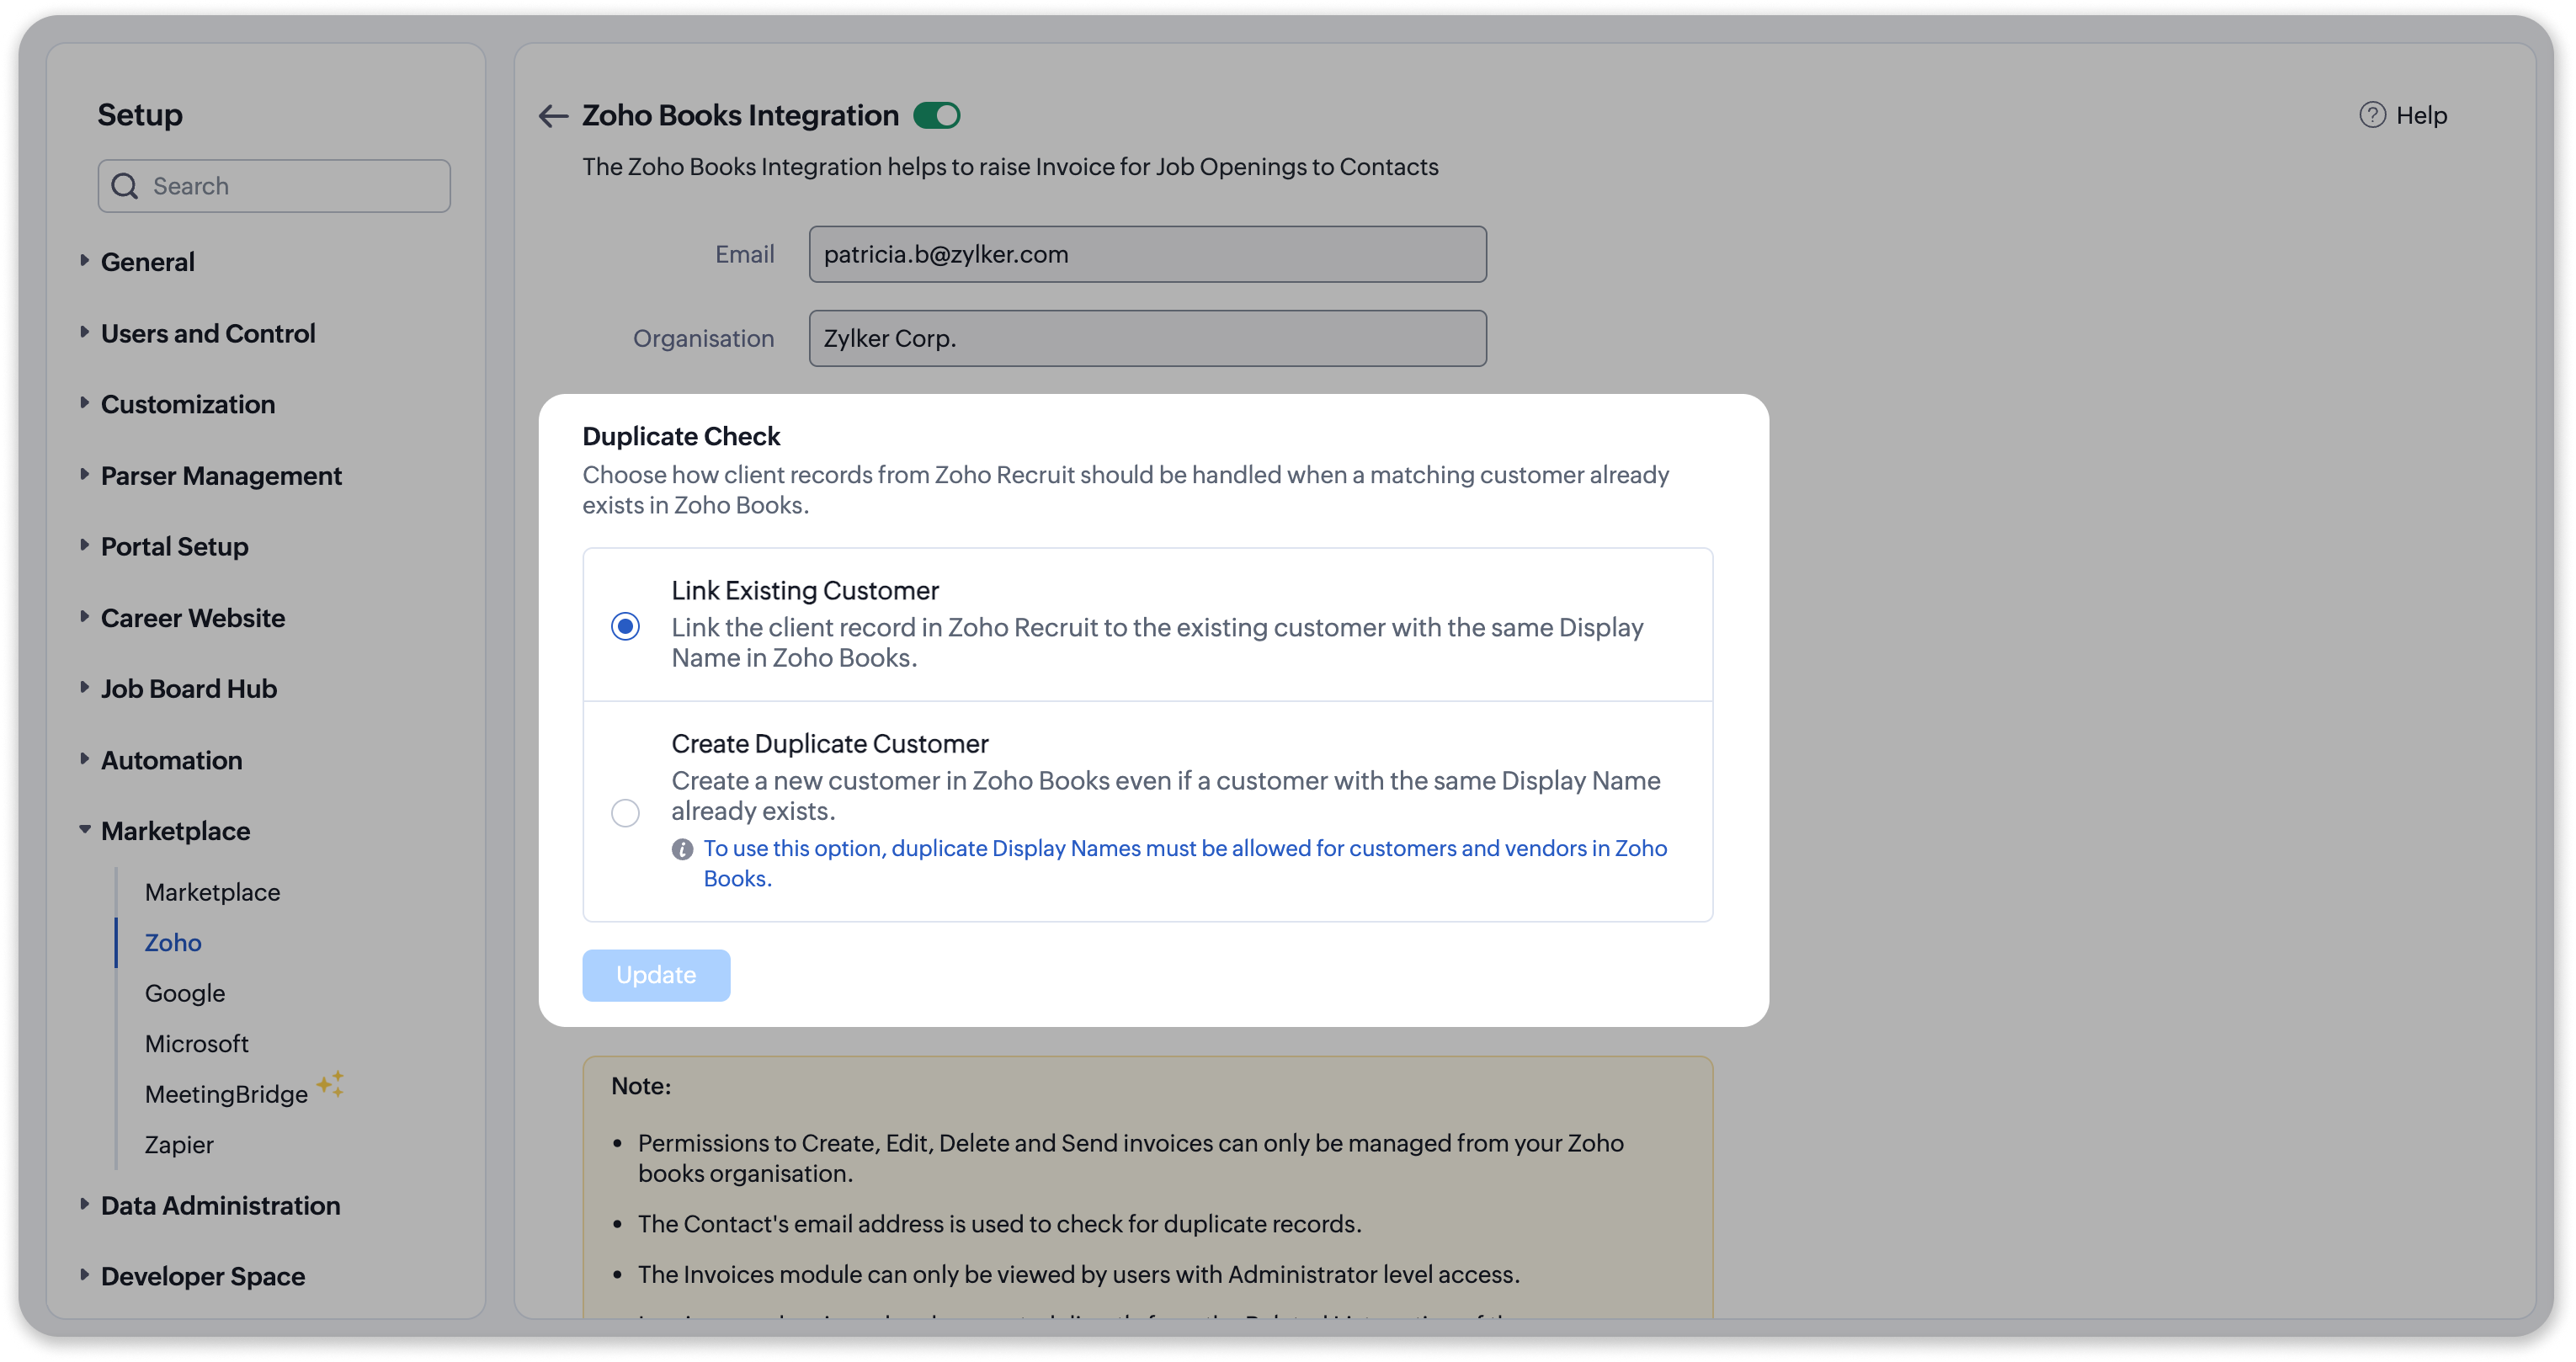Click the Help link

click(2420, 116)
